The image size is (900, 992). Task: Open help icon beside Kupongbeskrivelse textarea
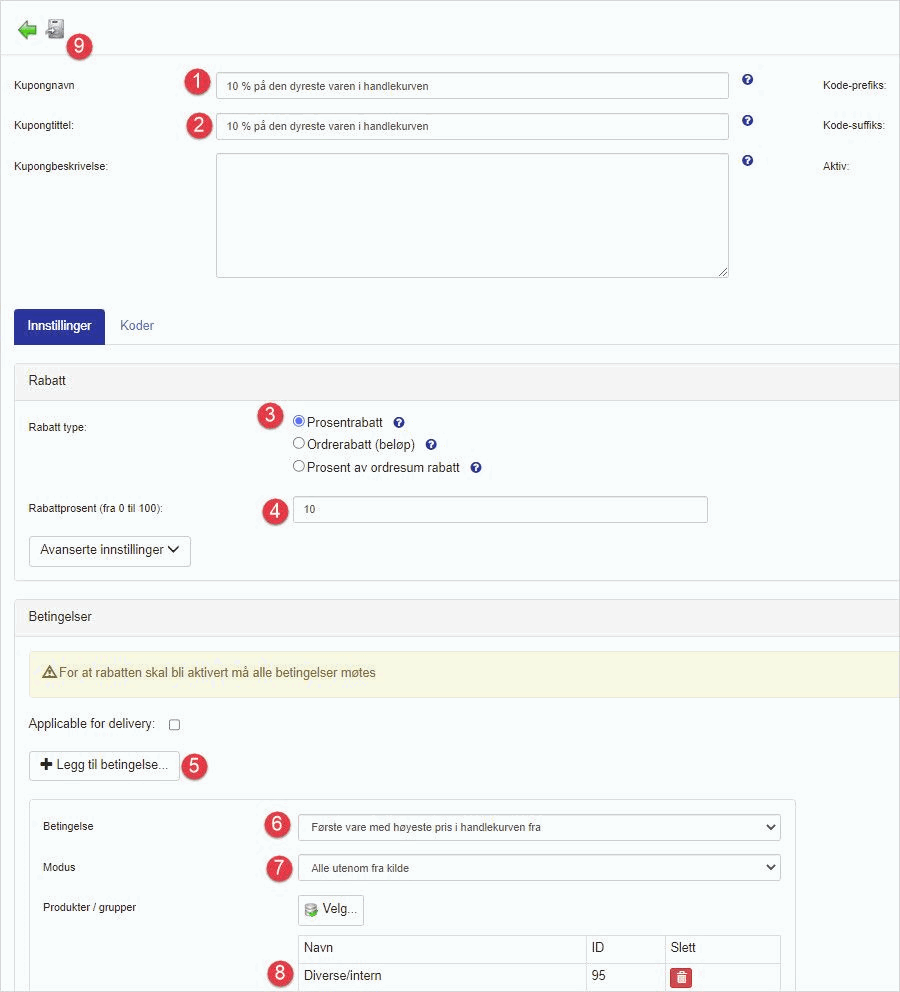pyautogui.click(x=747, y=161)
